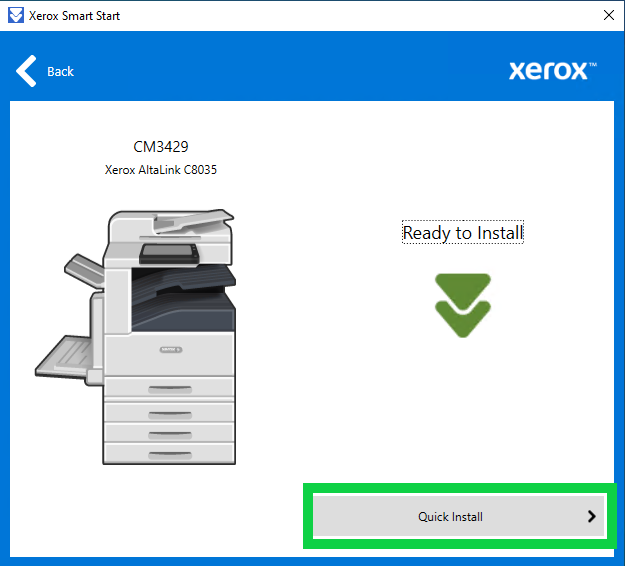Click the model text 'Xerox AltaLink C8035'
The image size is (625, 566).
click(x=161, y=170)
